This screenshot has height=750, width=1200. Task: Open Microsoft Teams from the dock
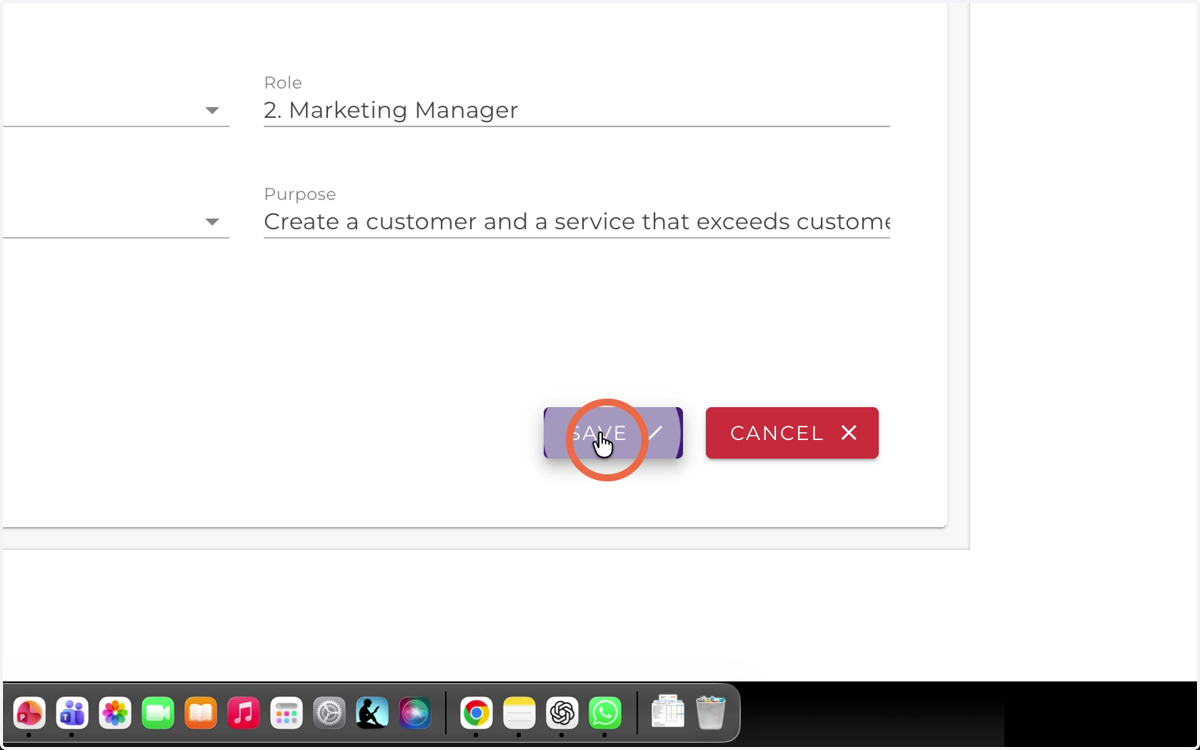(x=72, y=713)
